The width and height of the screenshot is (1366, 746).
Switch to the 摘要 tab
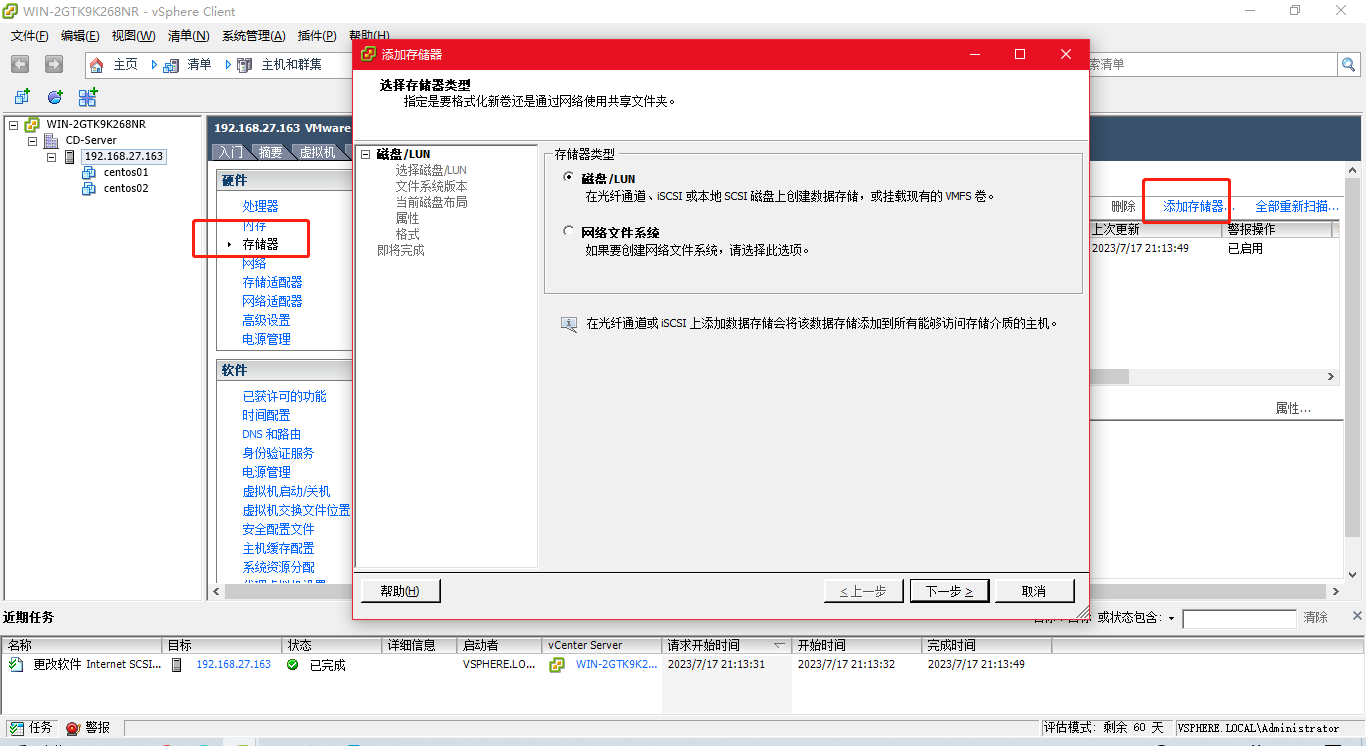[270, 152]
